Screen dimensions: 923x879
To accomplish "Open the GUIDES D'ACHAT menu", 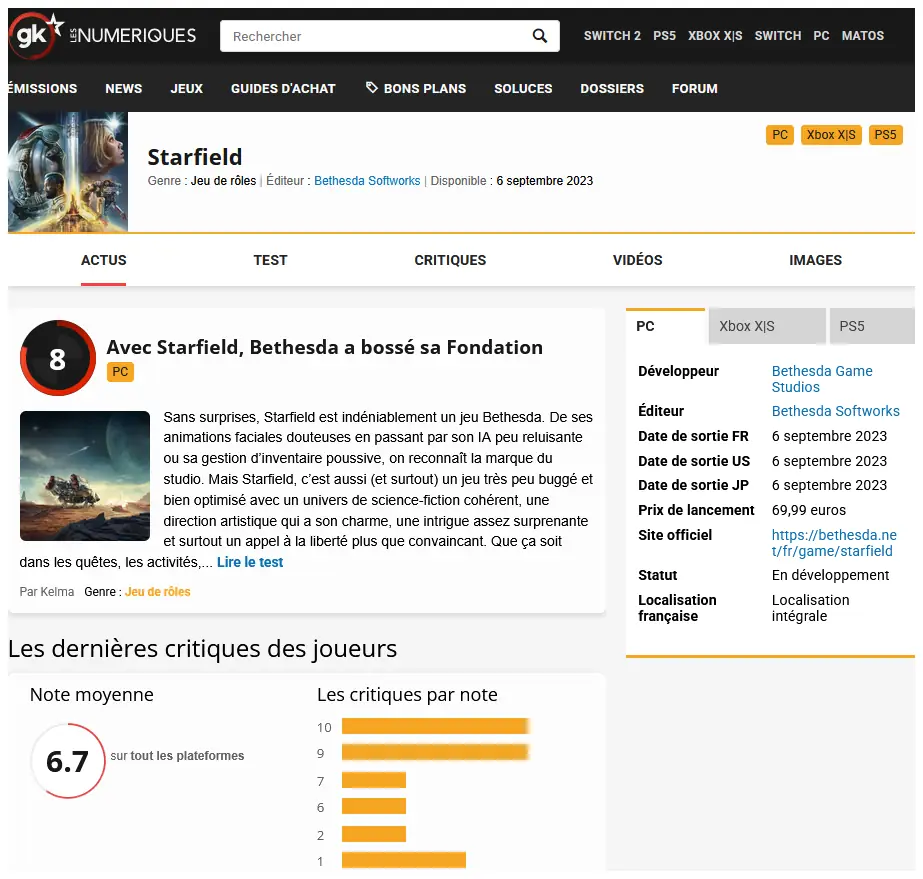I will [x=283, y=88].
